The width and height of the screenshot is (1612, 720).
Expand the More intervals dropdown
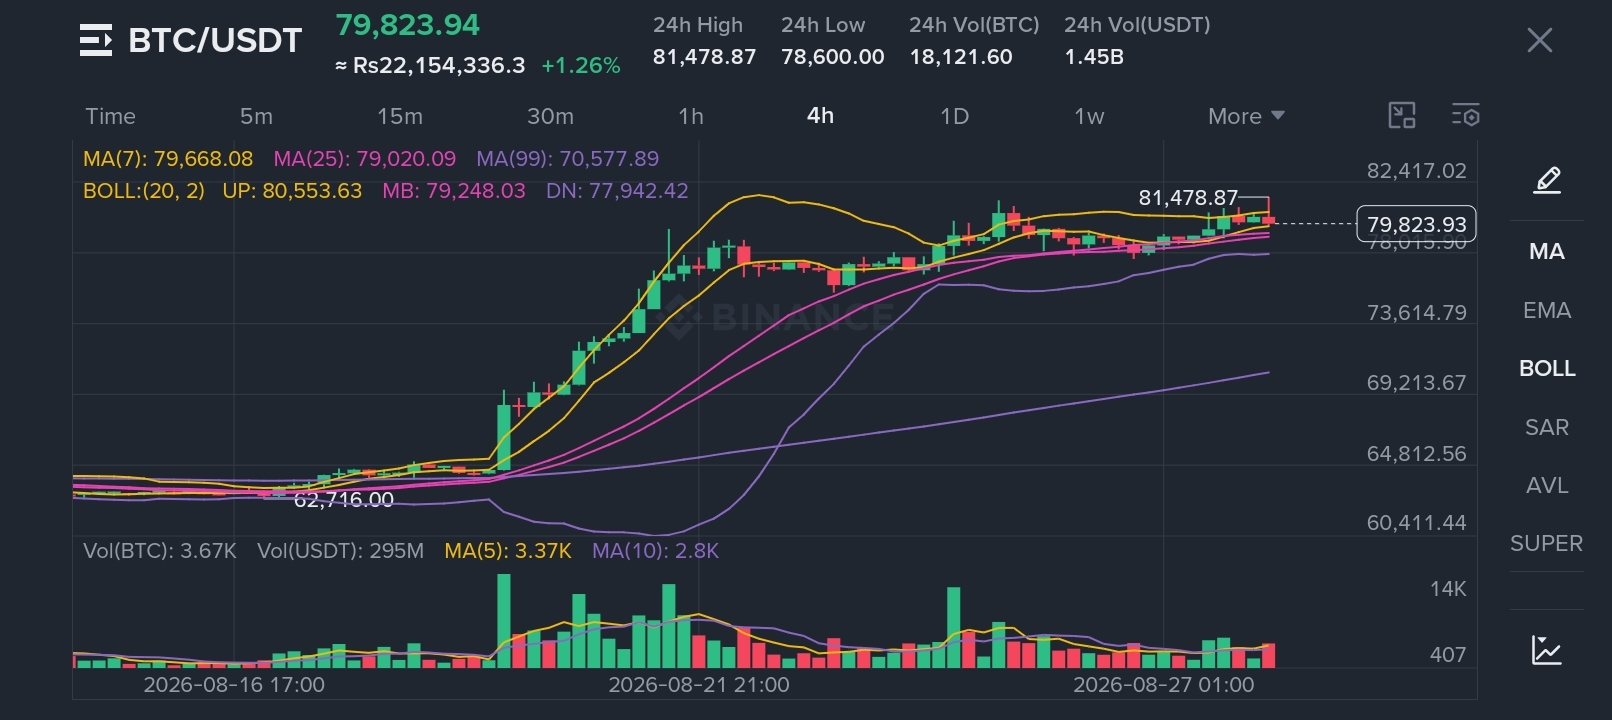tap(1246, 116)
